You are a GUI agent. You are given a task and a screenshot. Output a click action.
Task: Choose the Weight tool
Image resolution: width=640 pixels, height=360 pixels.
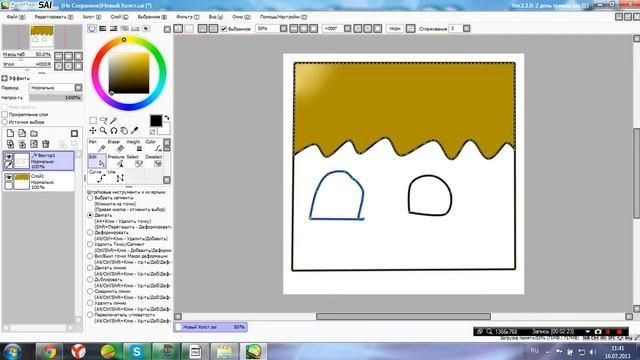coord(135,146)
